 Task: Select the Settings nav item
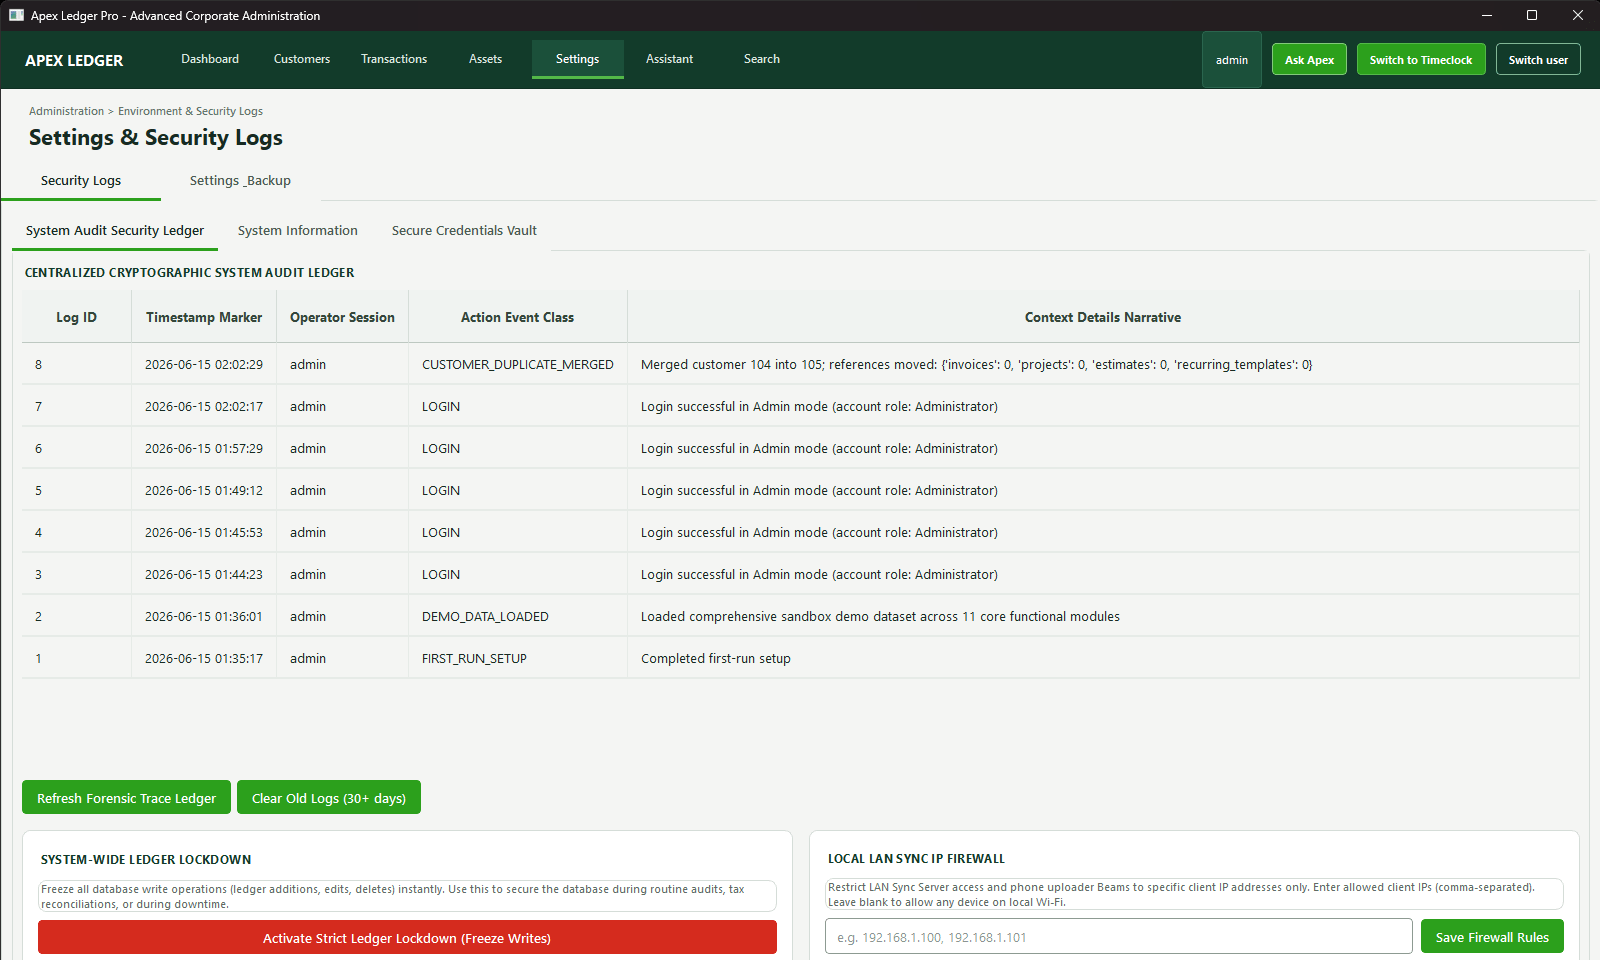tap(578, 59)
